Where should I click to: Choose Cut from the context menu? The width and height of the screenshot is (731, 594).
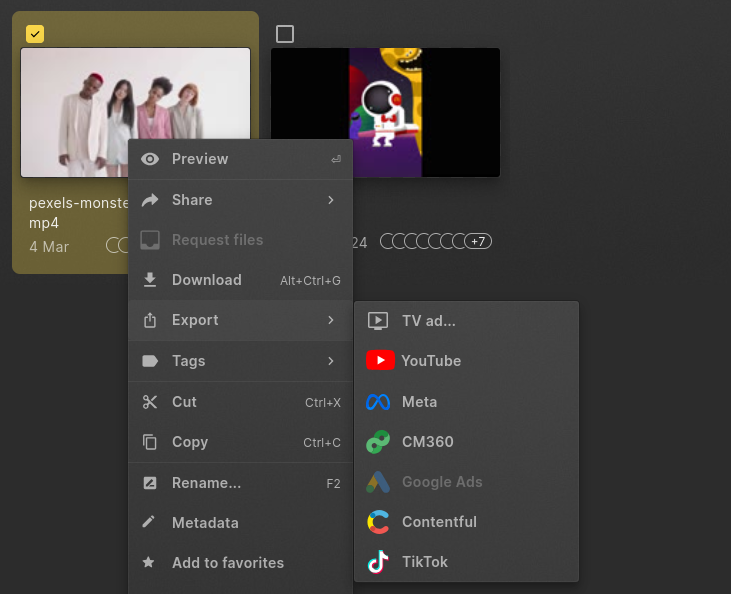[x=240, y=402]
